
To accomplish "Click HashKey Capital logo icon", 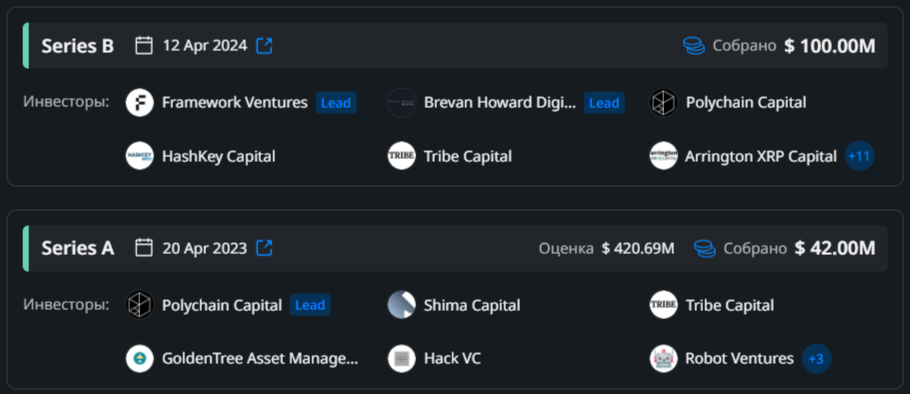I will (140, 156).
